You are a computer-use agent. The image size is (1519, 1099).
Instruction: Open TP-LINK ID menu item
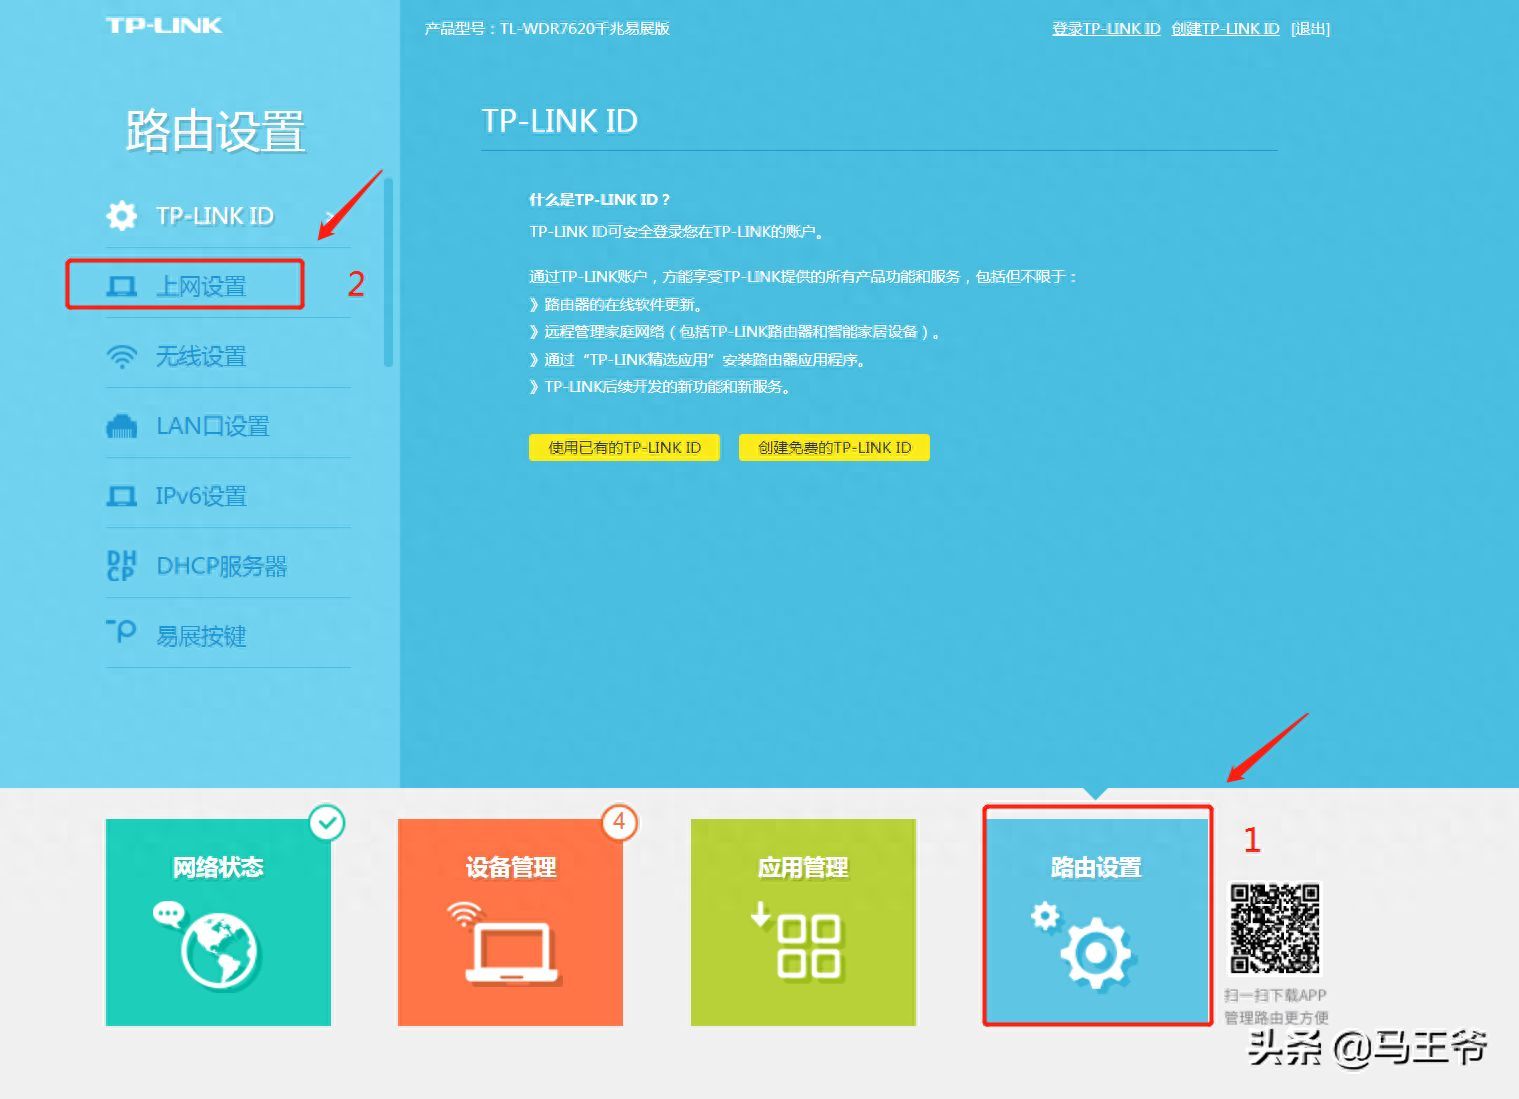click(x=228, y=215)
